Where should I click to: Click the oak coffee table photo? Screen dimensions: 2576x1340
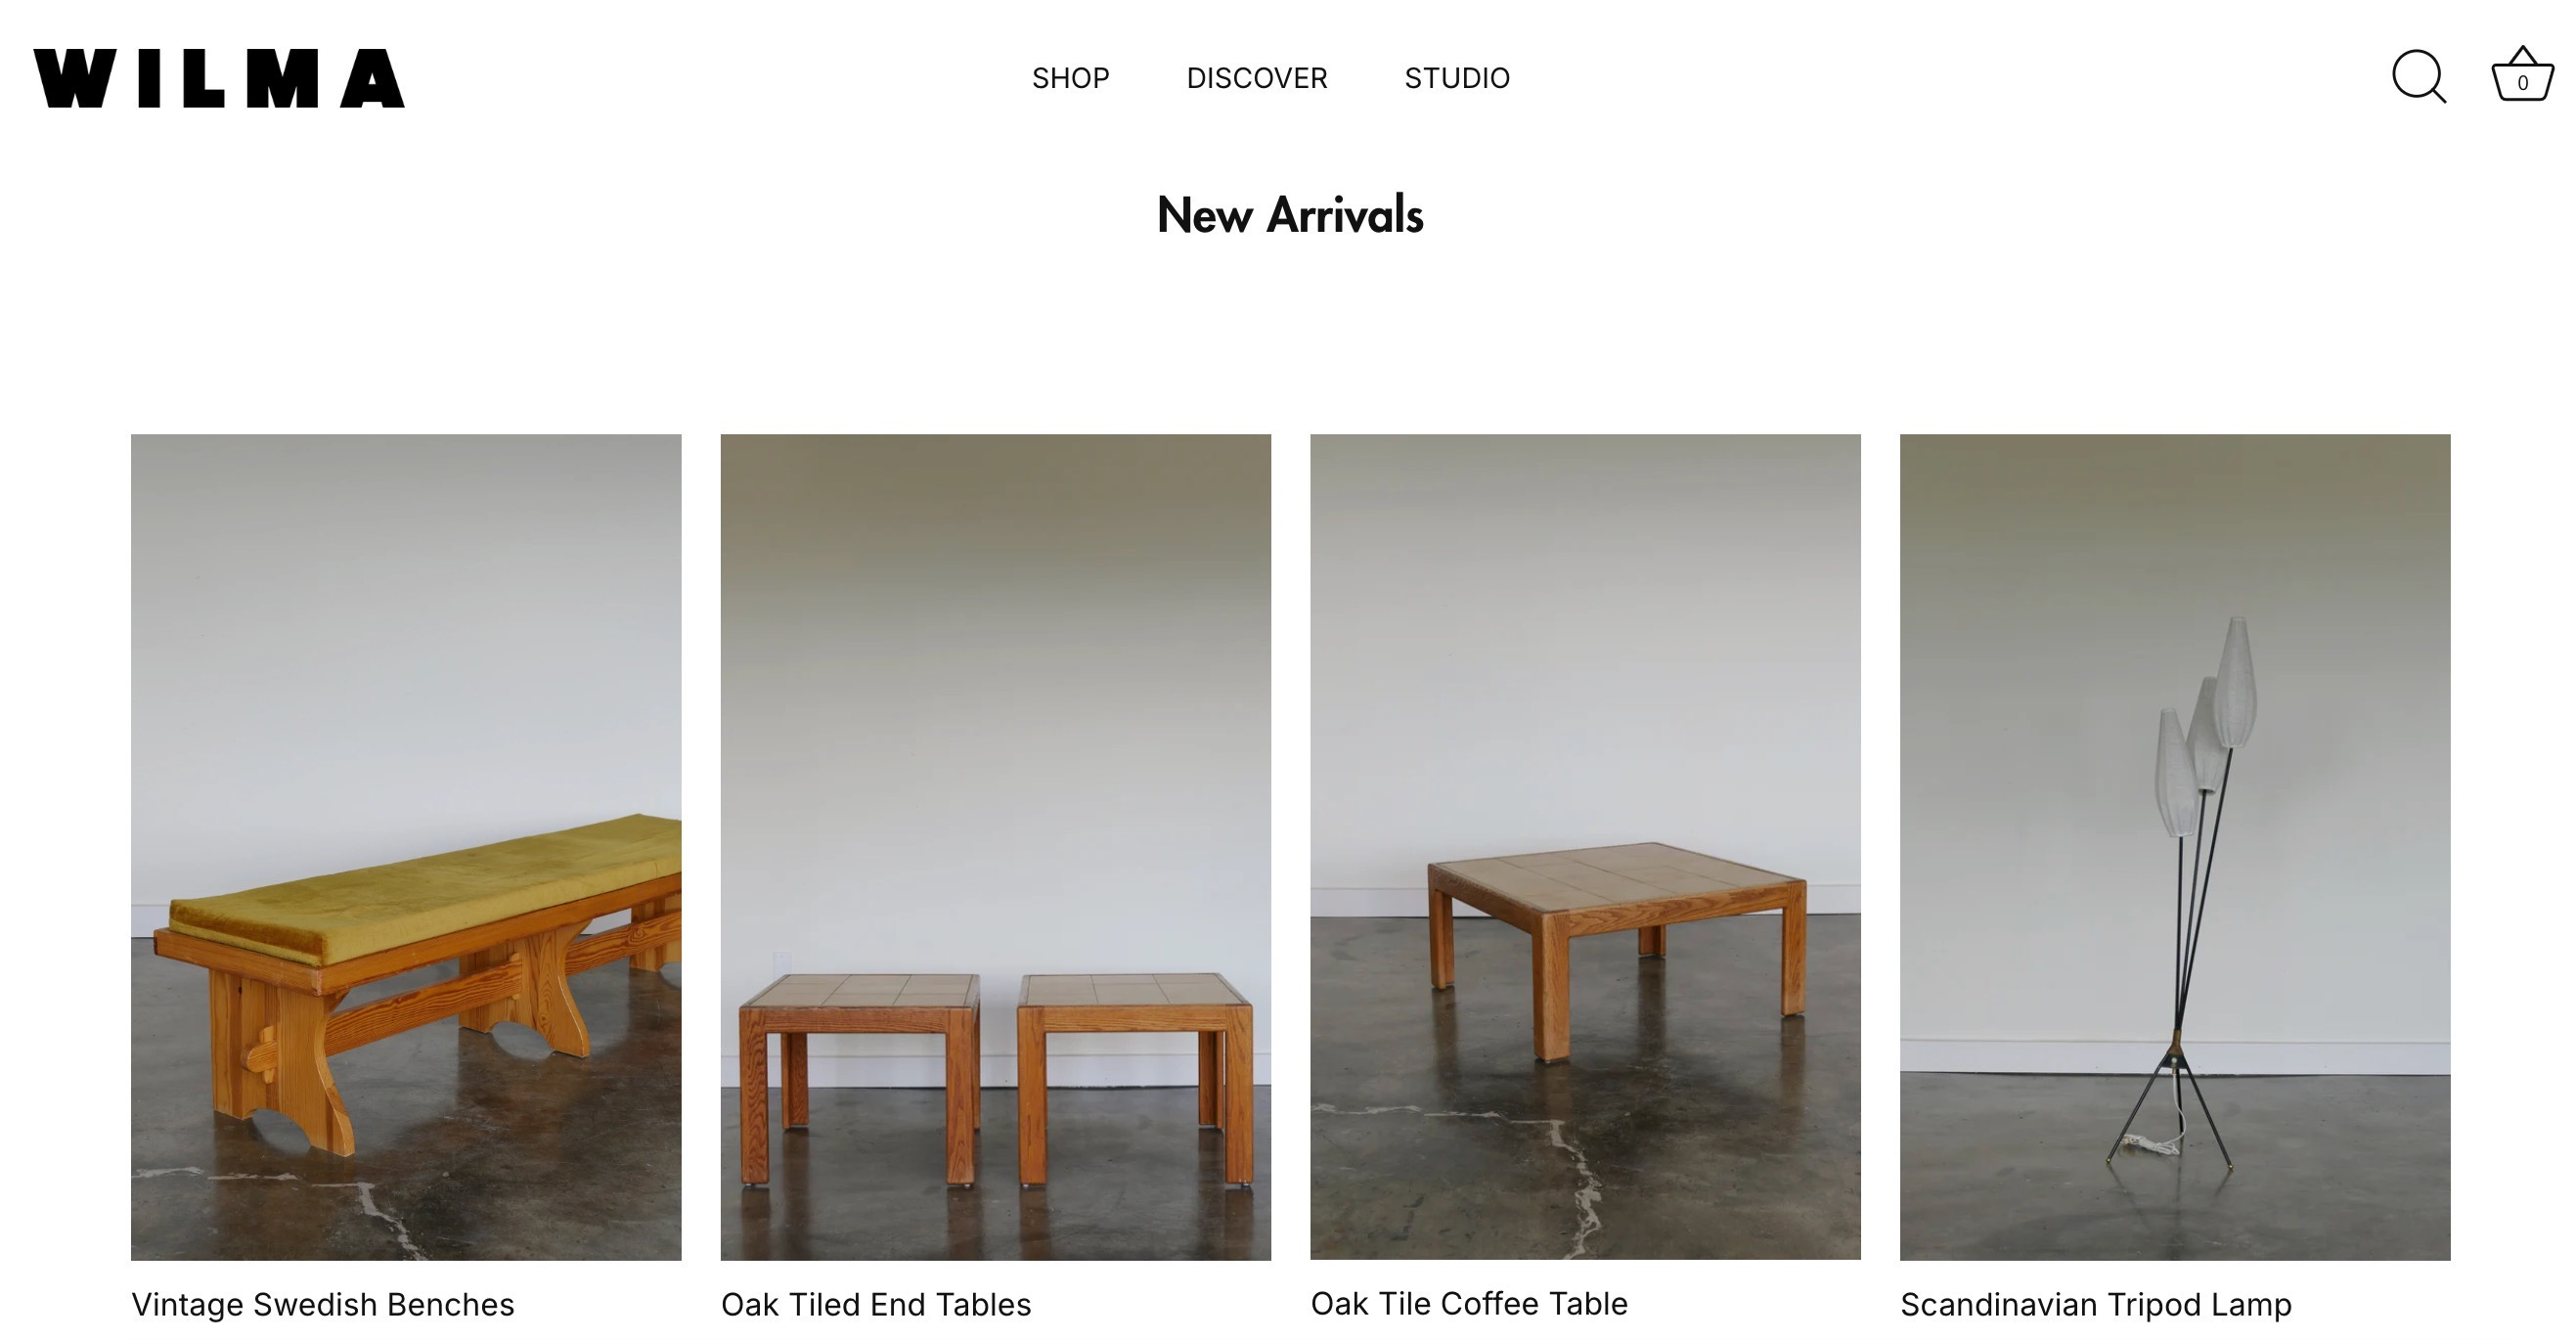(x=1585, y=846)
